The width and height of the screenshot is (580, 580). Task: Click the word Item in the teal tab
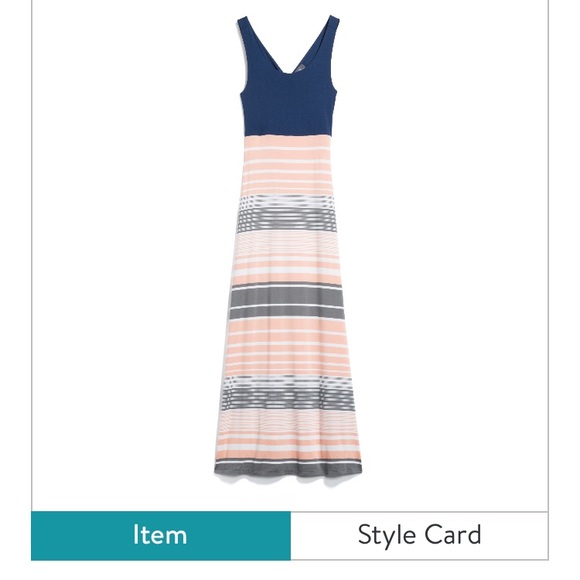point(160,535)
